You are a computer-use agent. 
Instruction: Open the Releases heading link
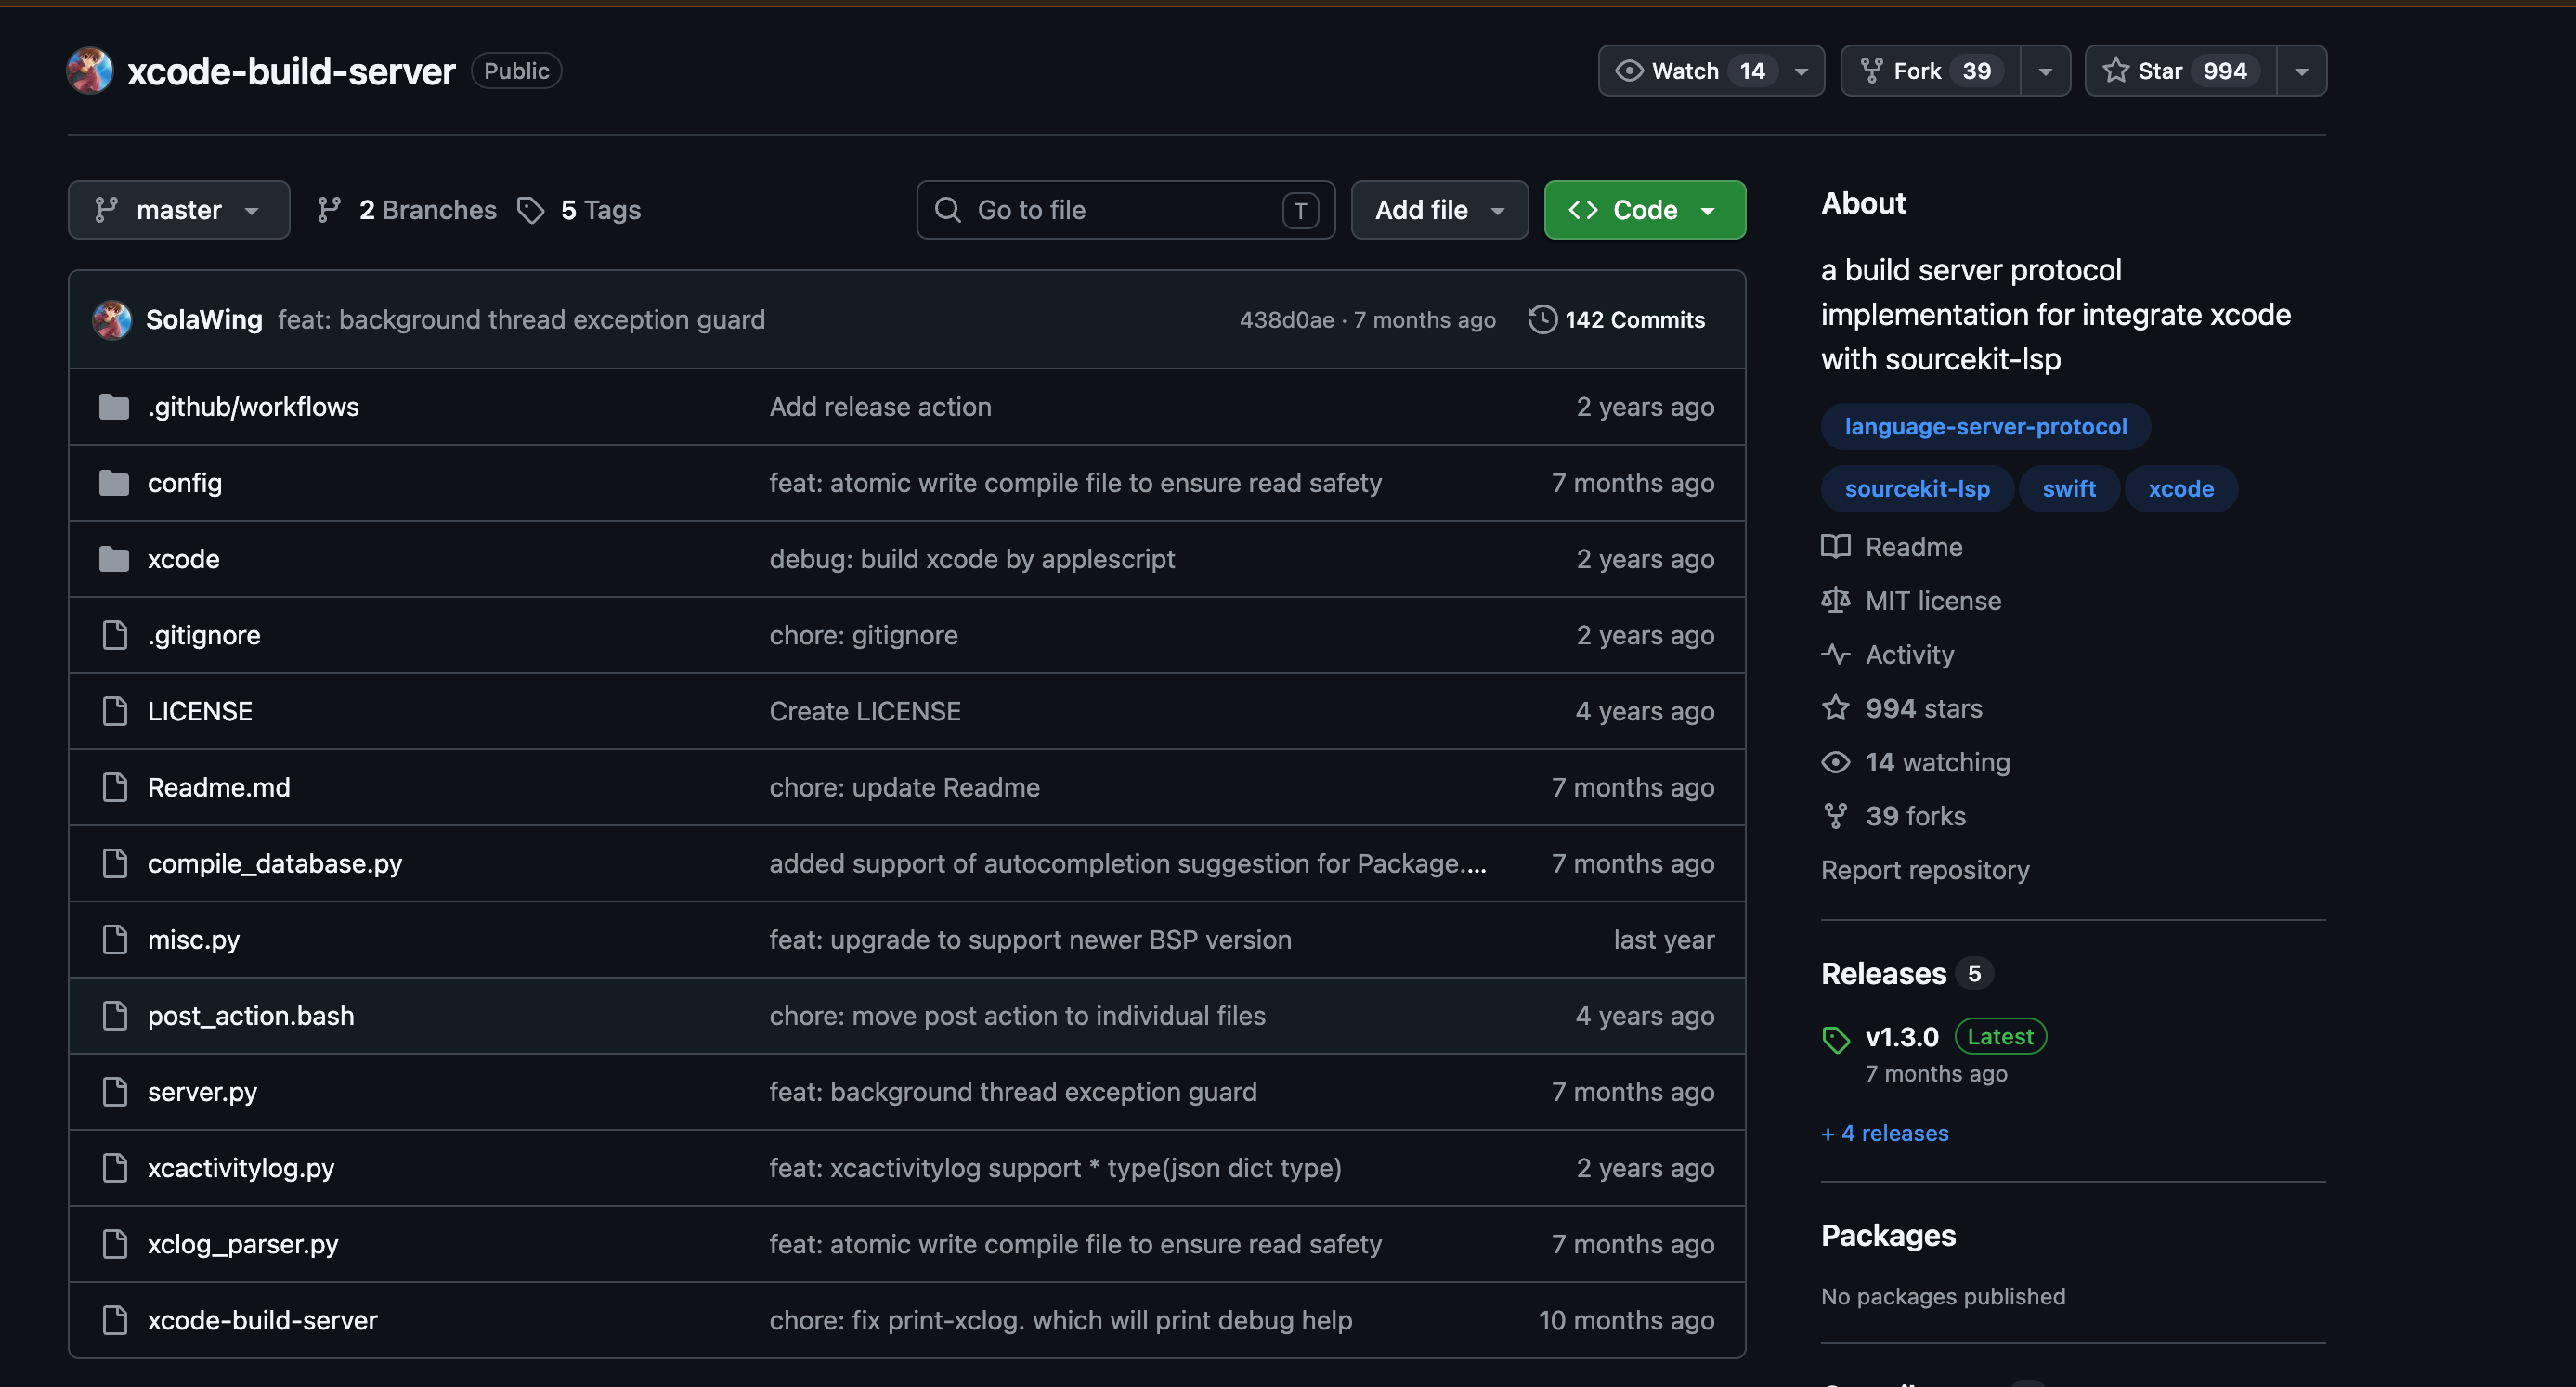pos(1883,973)
